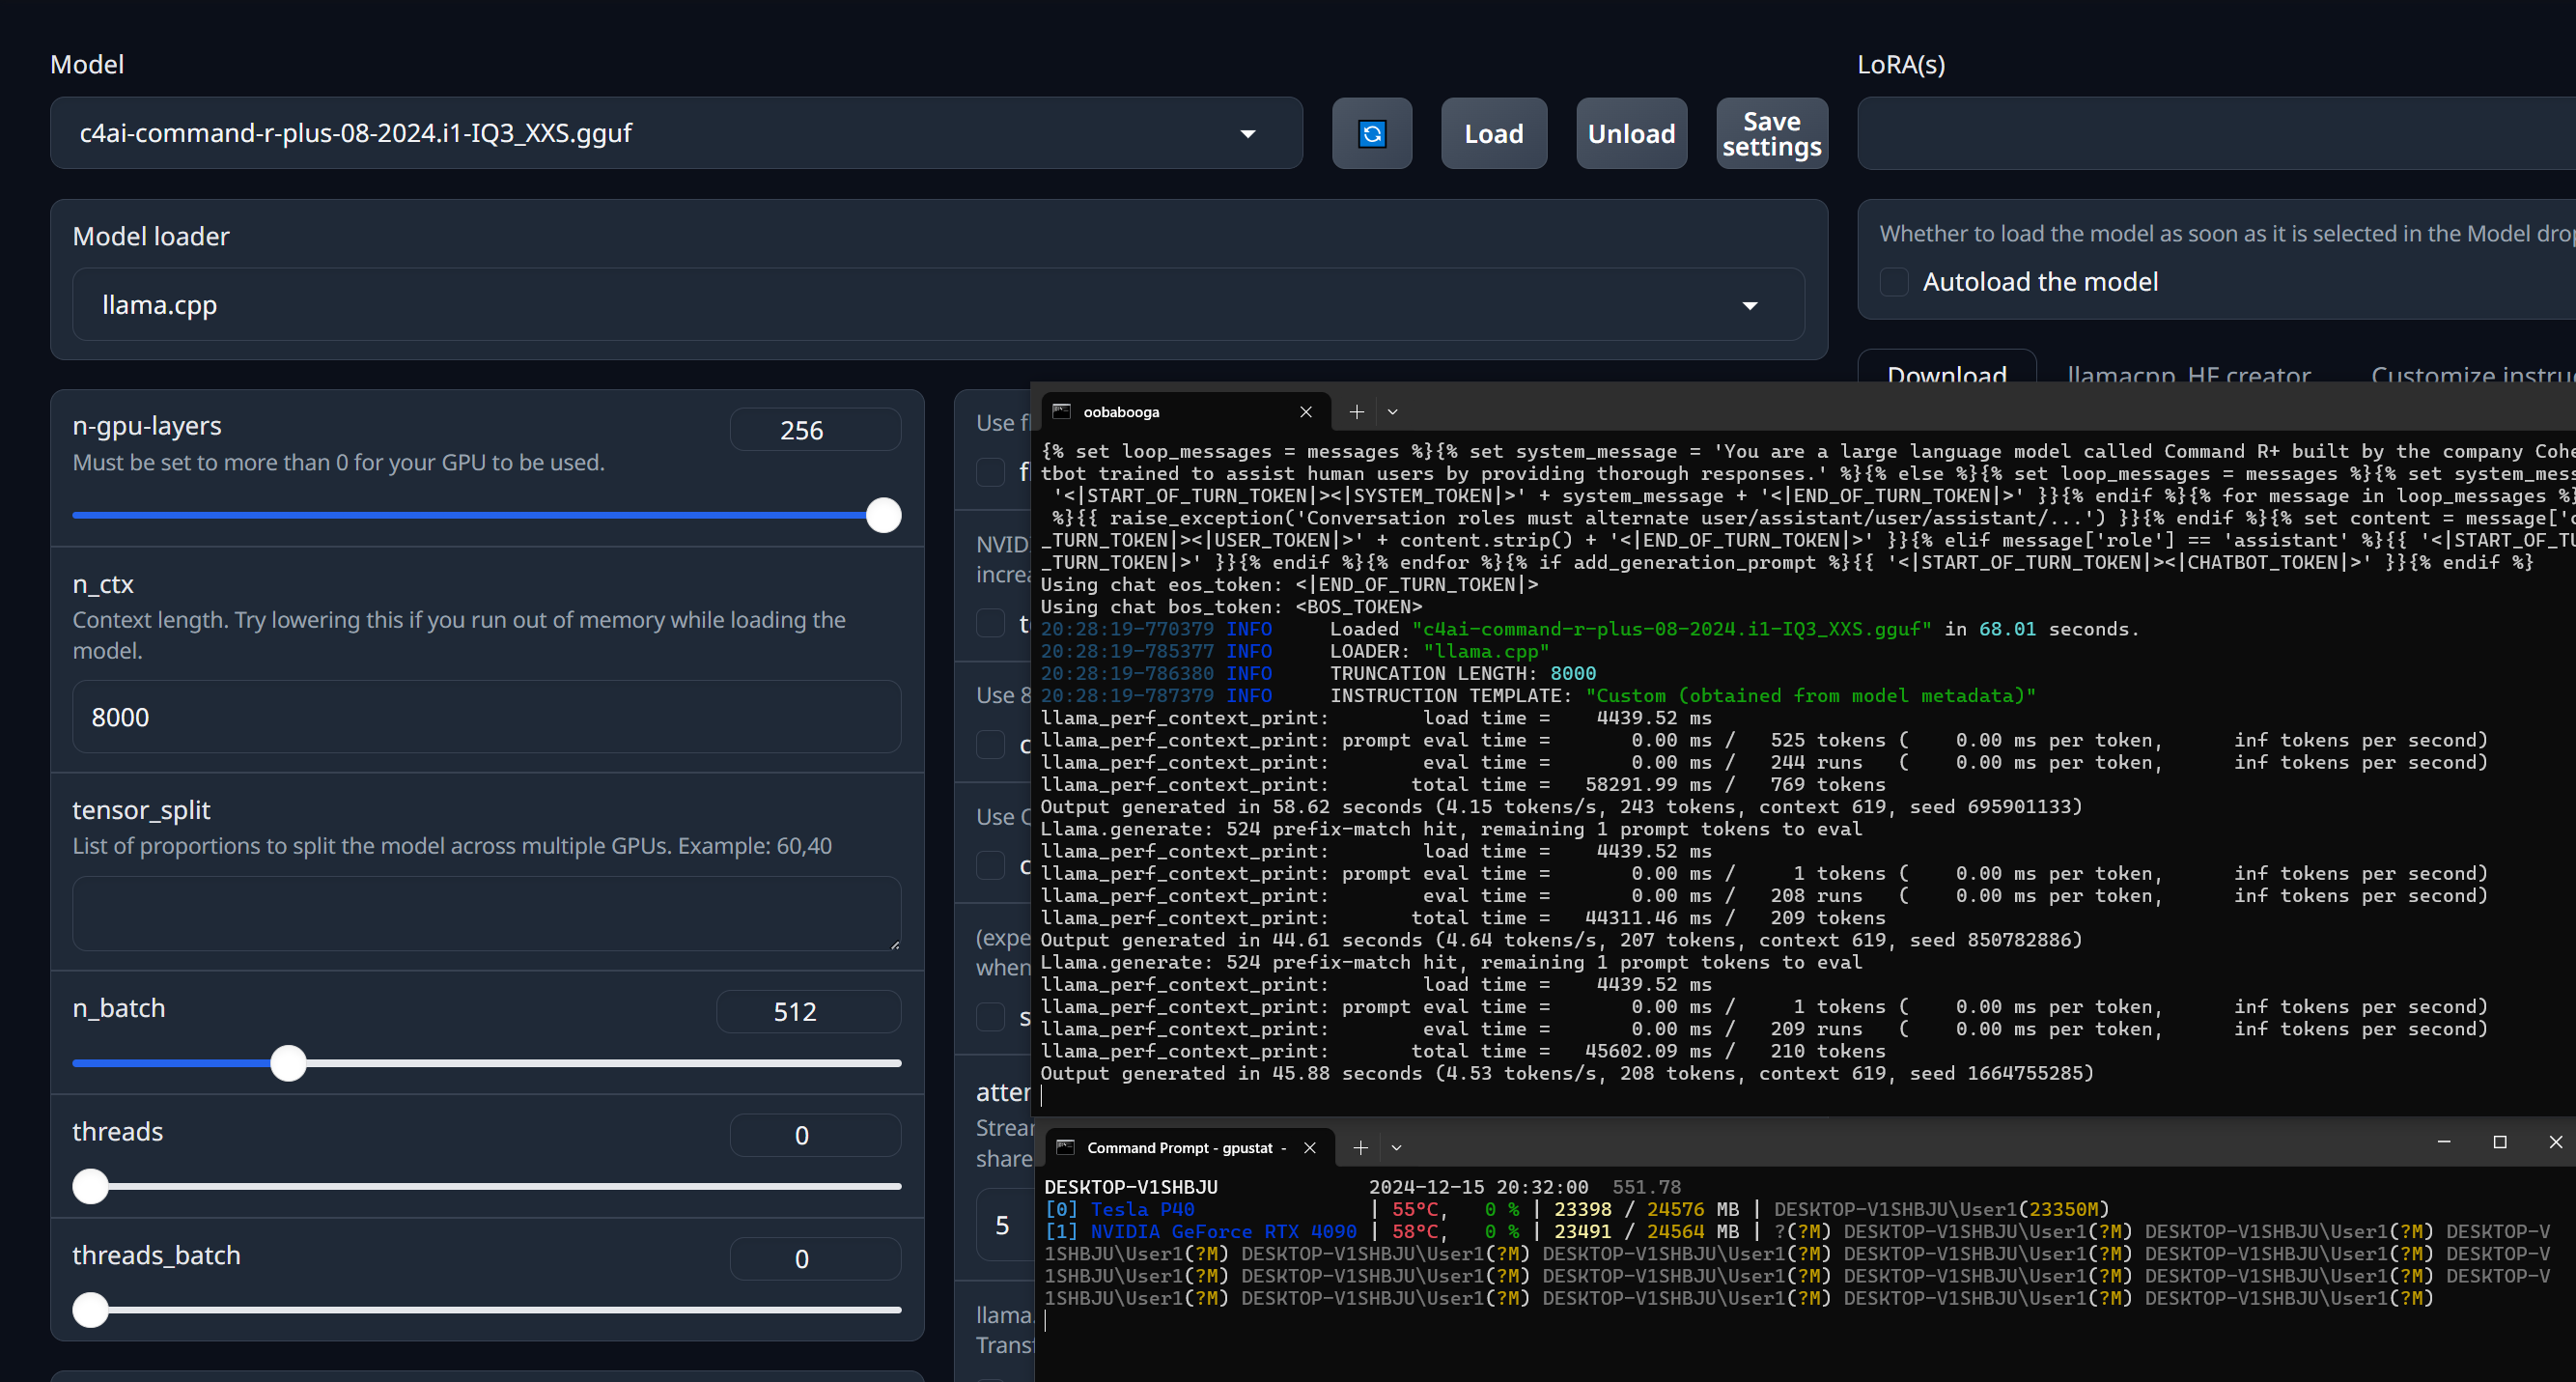
Task: Open the Model dropdown arrow
Action: pos(1247,133)
